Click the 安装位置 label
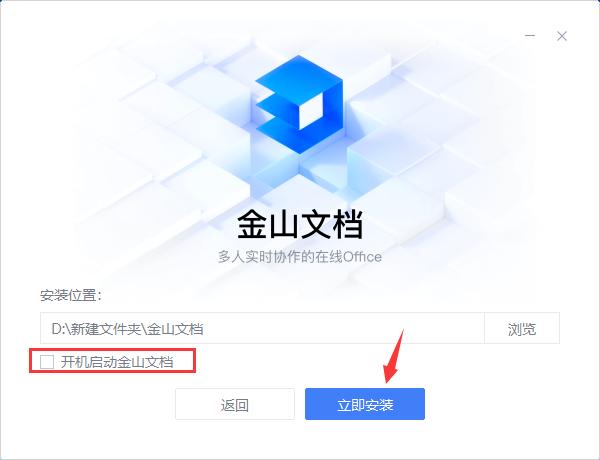The width and height of the screenshot is (600, 460). [x=70, y=295]
